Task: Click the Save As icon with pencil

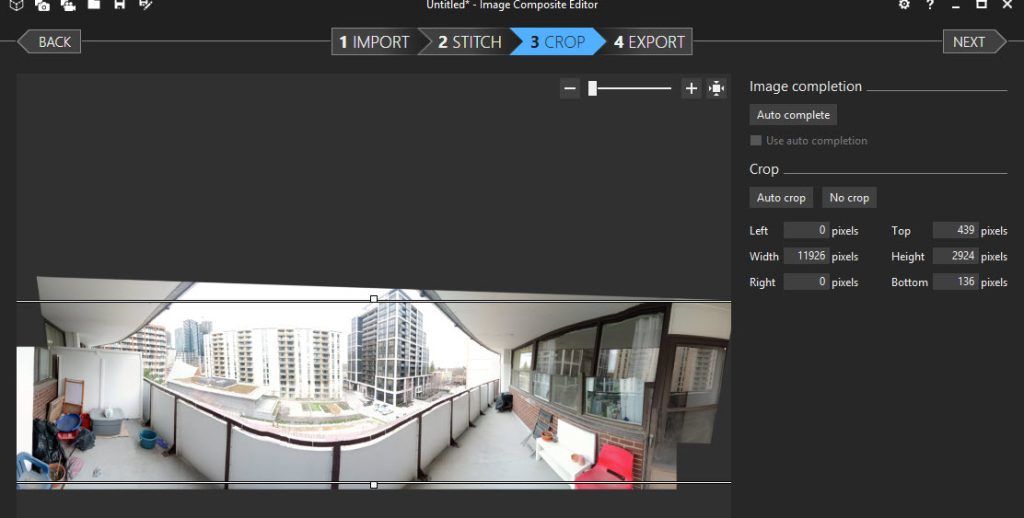Action: click(x=146, y=5)
